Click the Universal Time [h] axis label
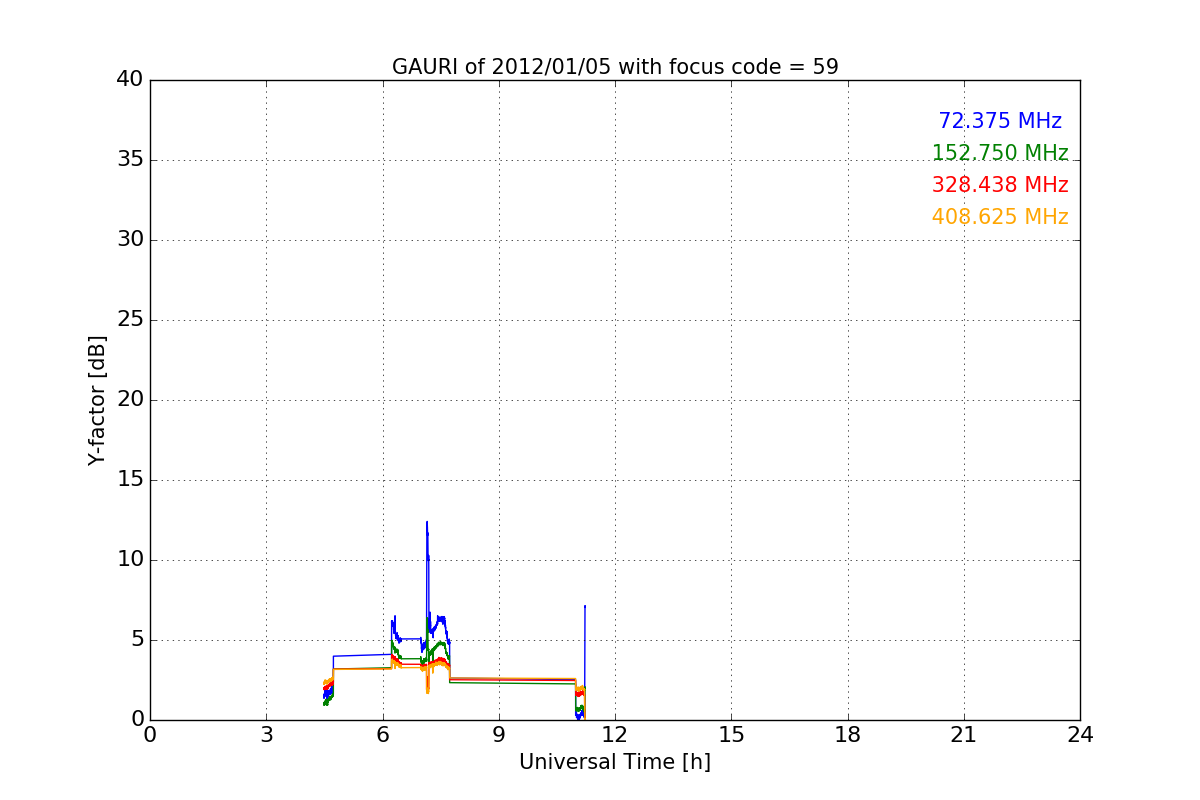Image resolution: width=1200 pixels, height=800 pixels. [615, 762]
